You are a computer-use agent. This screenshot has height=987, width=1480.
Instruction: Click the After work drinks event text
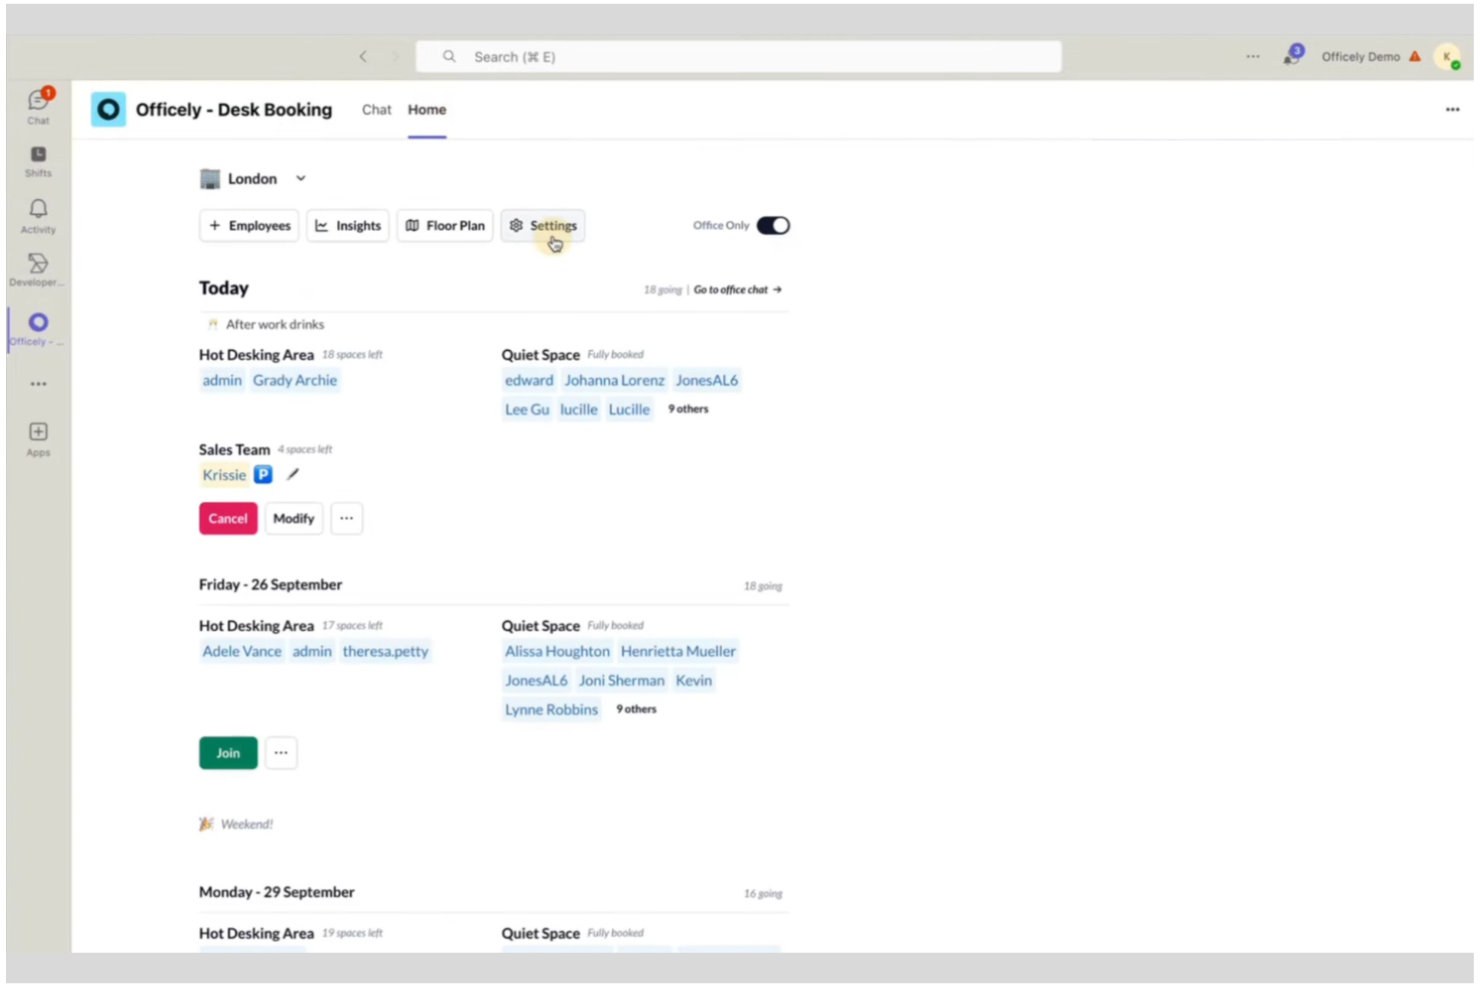point(275,325)
